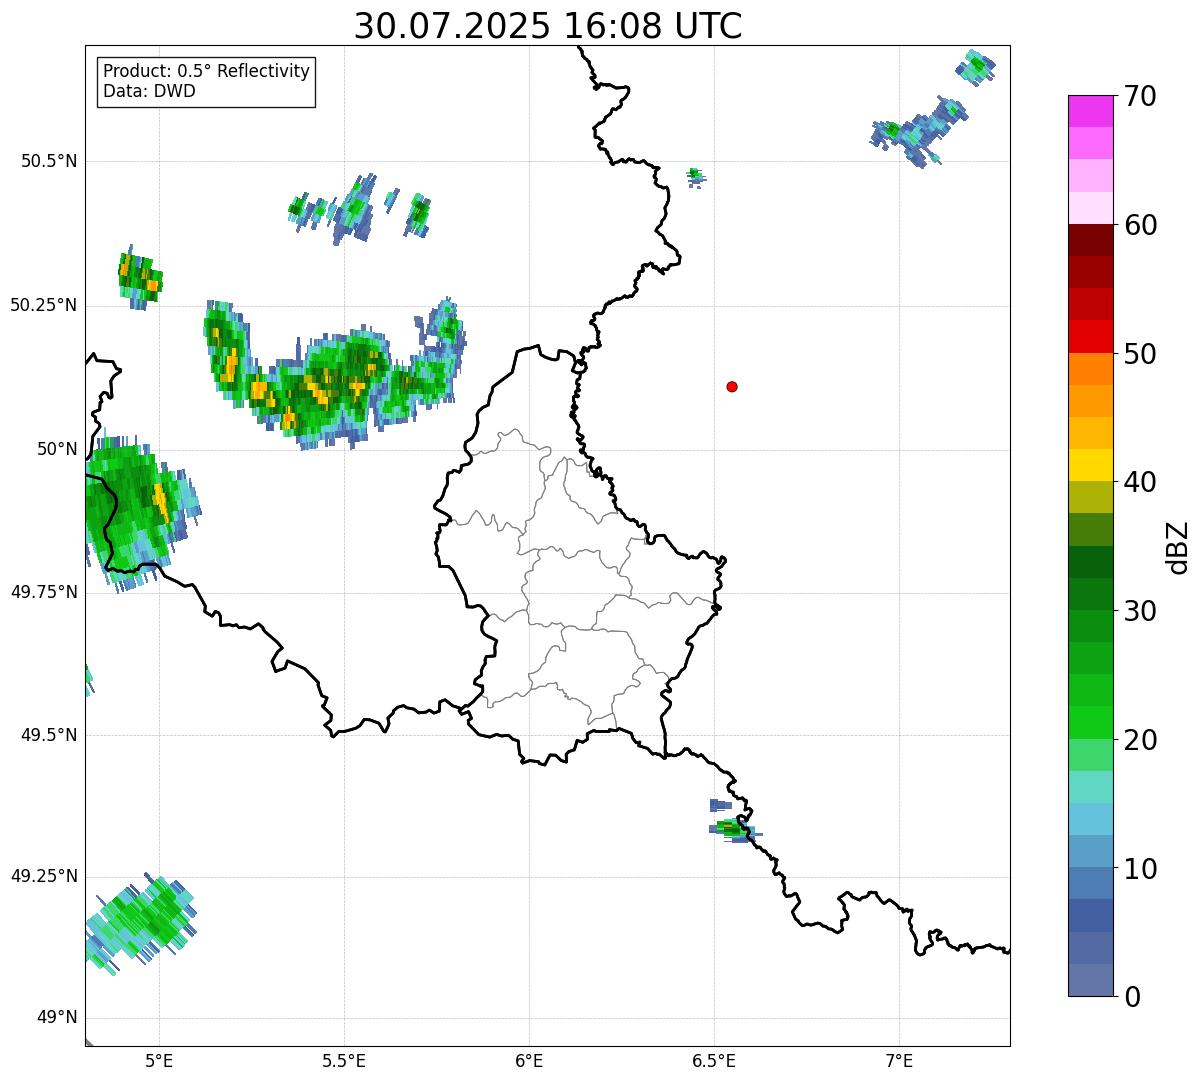The height and width of the screenshot is (1081, 1202).
Task: Click the 49.25°N latitude label
Action: pos(44,876)
